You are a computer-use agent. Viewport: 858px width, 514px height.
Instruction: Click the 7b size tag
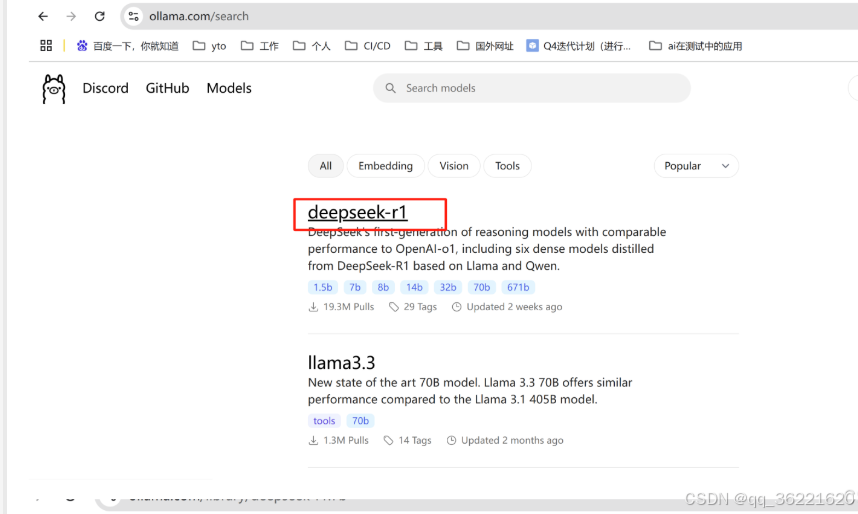click(x=355, y=287)
